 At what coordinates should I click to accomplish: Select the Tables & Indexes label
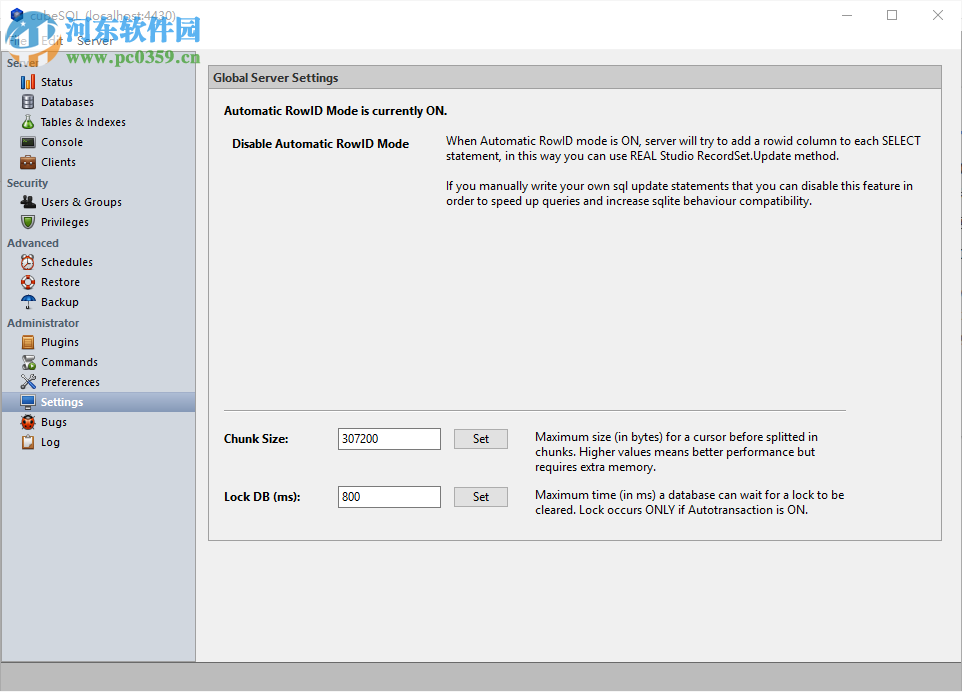(83, 122)
